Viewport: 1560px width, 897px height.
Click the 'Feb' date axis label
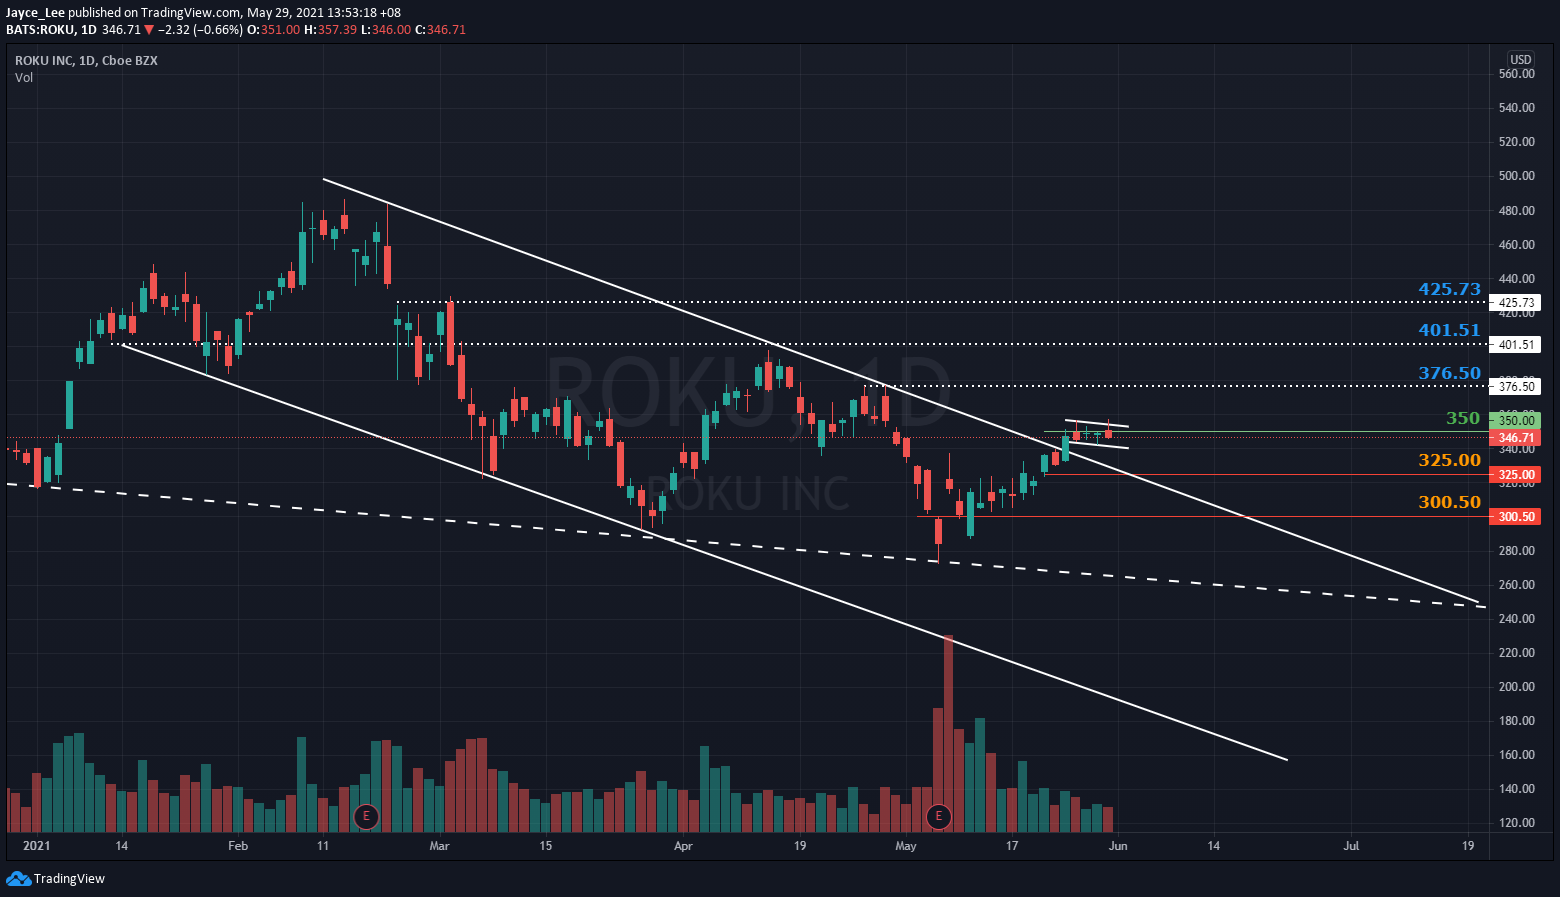tap(238, 846)
